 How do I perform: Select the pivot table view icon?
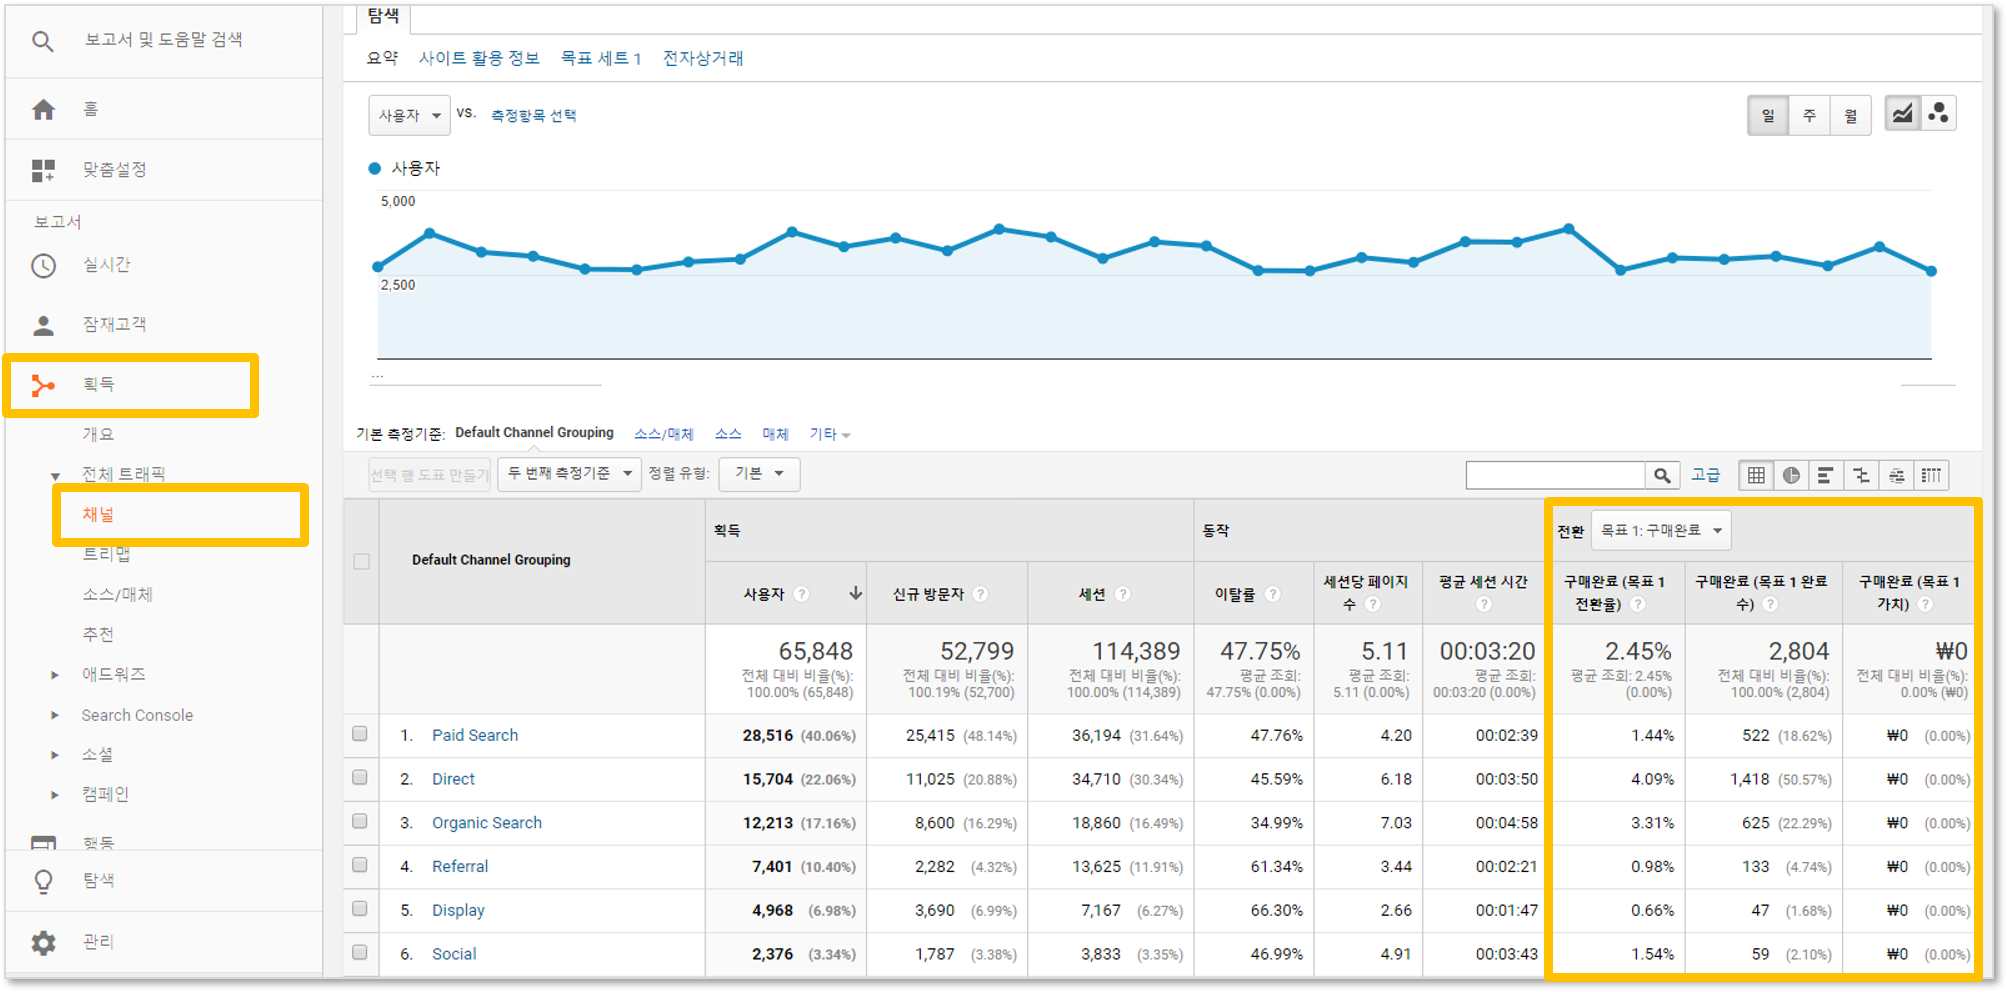click(1931, 474)
